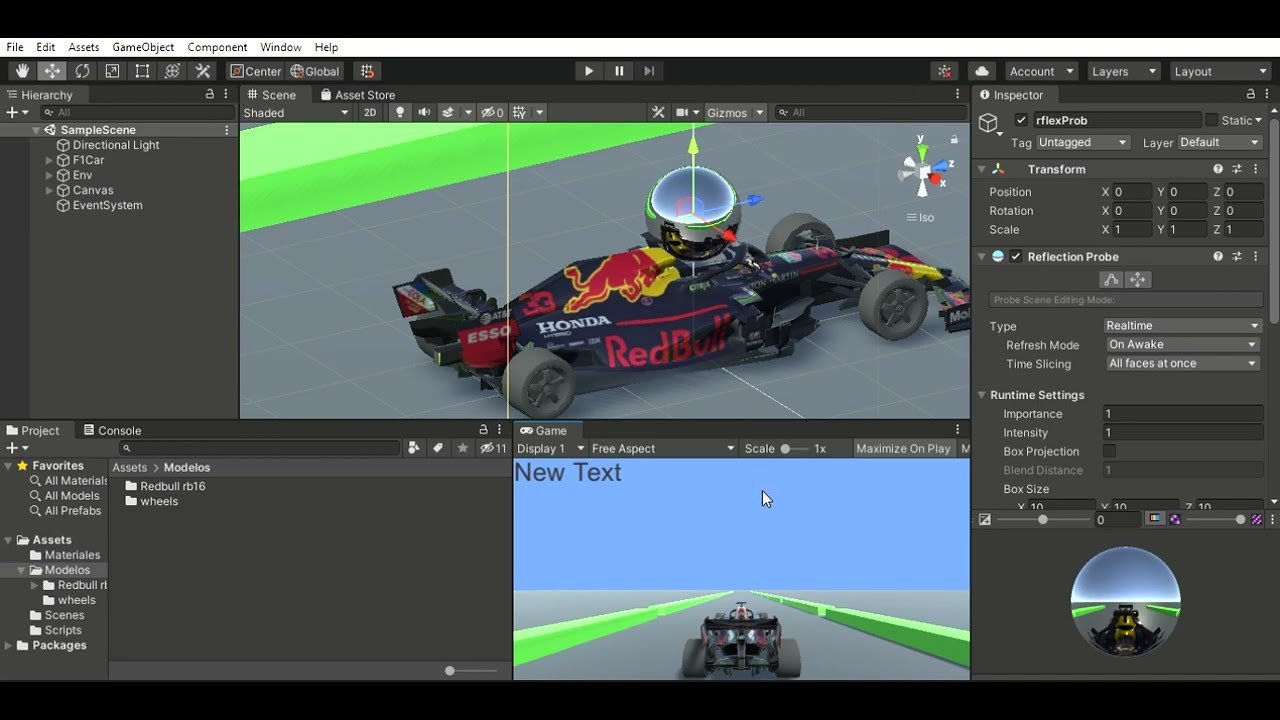Select the Rect transform tool
Image resolution: width=1280 pixels, height=720 pixels.
pyautogui.click(x=142, y=71)
